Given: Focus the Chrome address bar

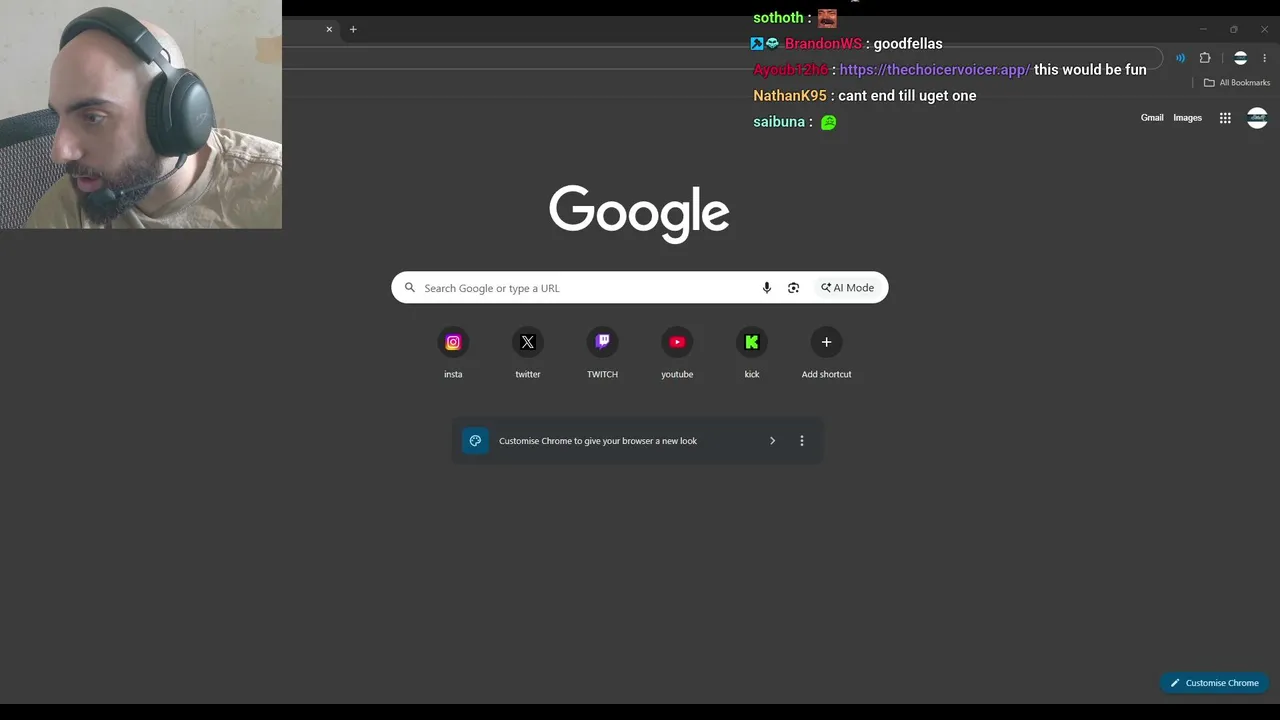Looking at the screenshot, I should coord(720,58).
